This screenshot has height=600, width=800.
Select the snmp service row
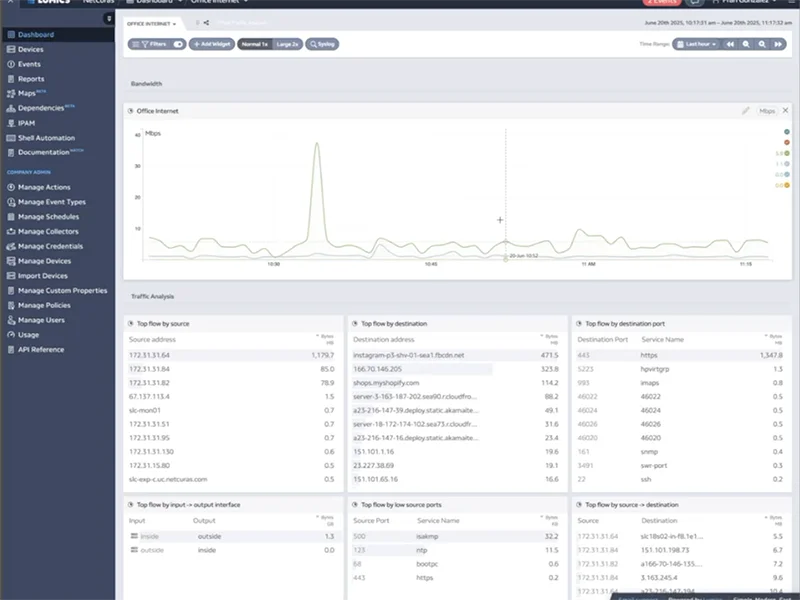click(x=681, y=452)
